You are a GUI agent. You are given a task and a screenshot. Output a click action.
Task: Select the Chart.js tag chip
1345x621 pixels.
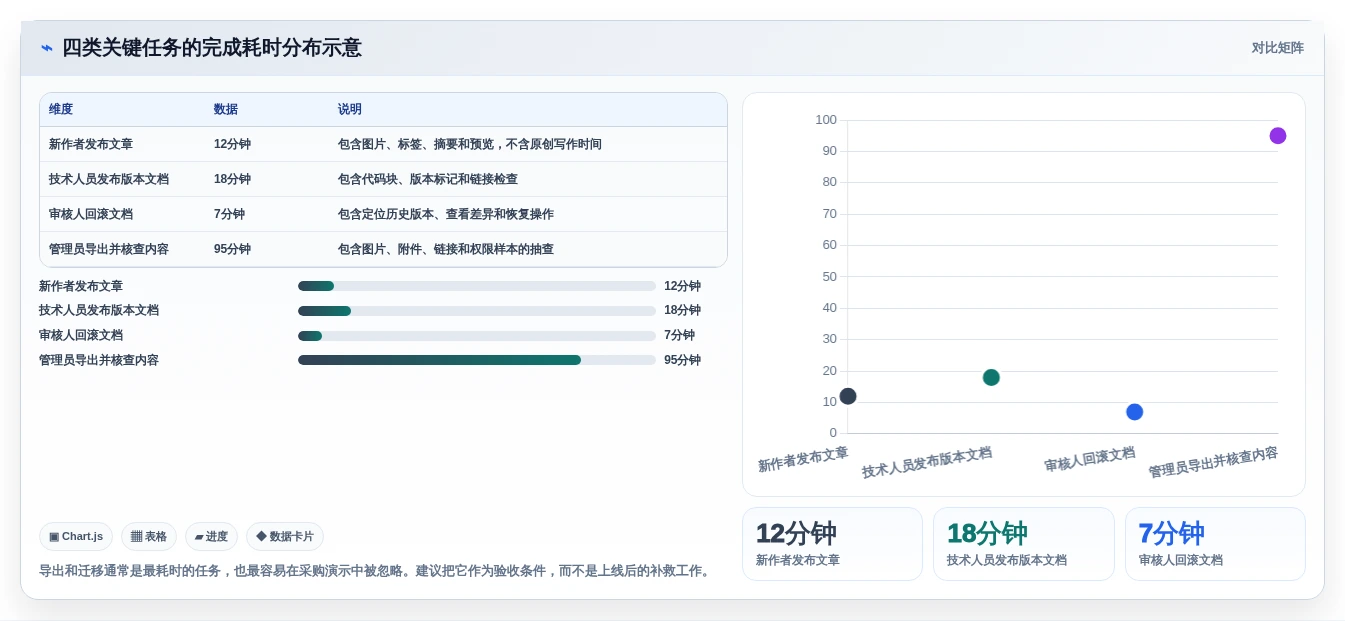[76, 537]
